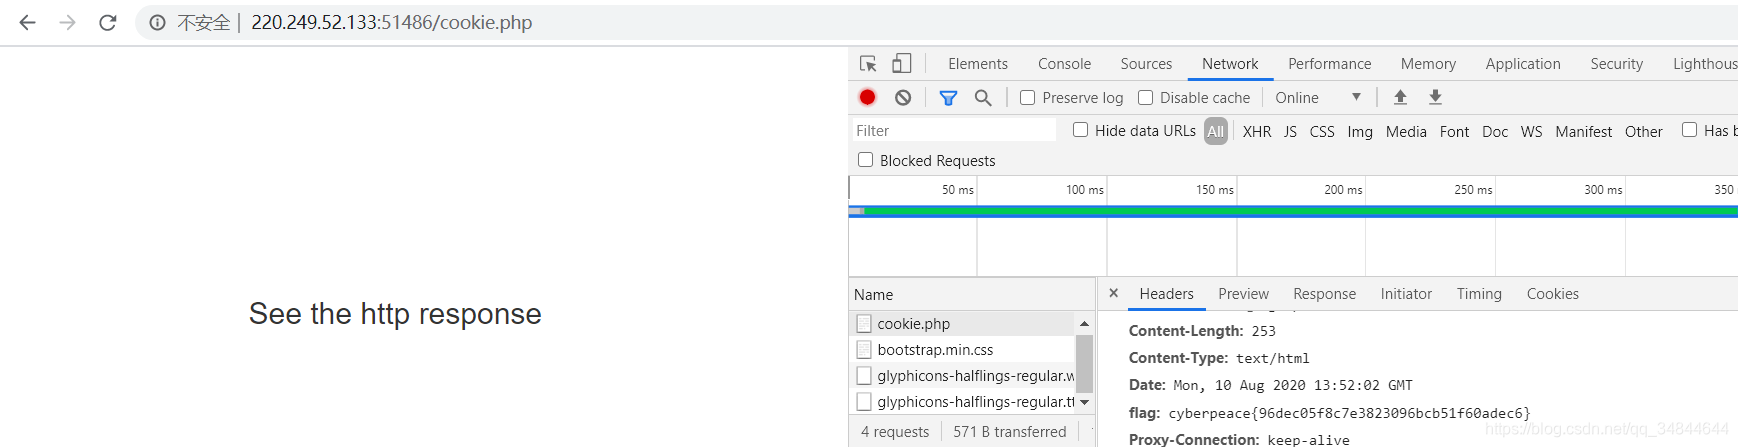Screen dimensions: 1738x447
Task: Click the cookie.php file icon
Action: pos(864,324)
